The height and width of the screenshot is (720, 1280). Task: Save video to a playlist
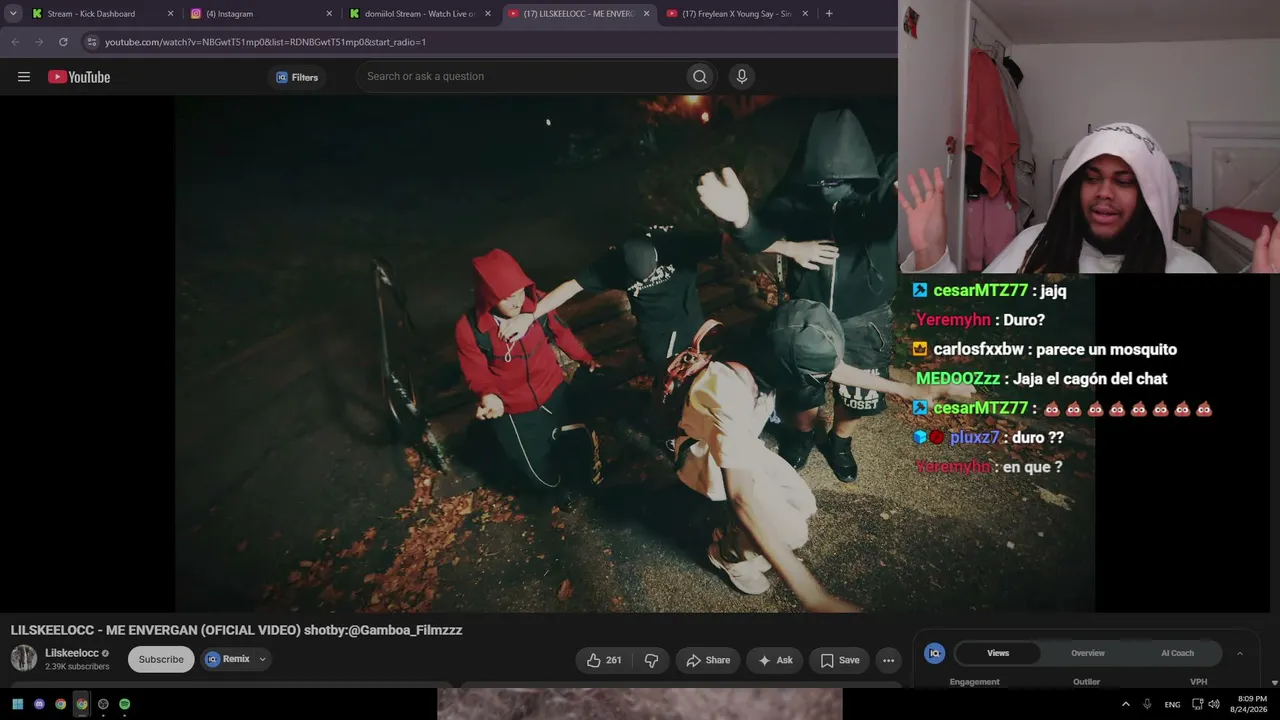click(840, 660)
